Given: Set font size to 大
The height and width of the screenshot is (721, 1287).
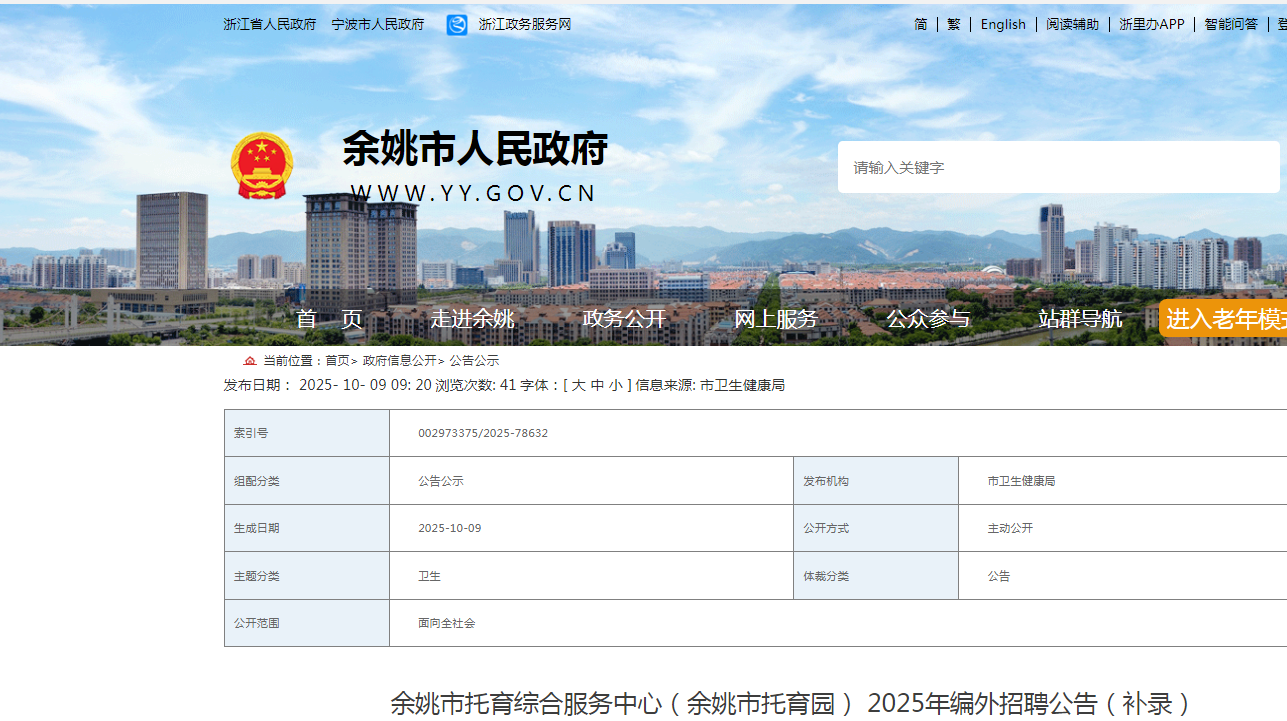Looking at the screenshot, I should click(x=578, y=386).
